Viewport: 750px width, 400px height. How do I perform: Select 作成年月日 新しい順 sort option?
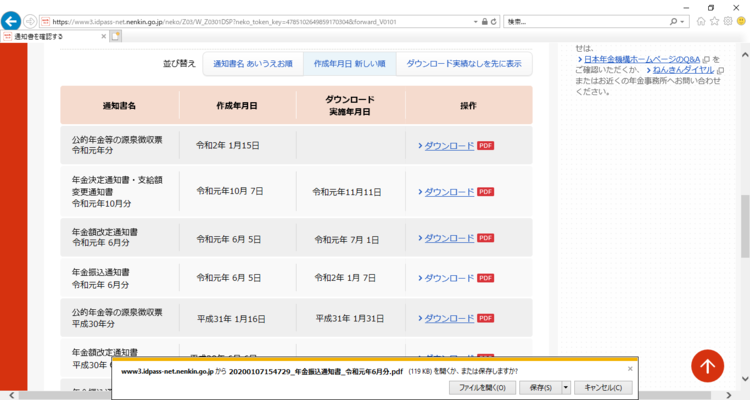[x=349, y=63]
